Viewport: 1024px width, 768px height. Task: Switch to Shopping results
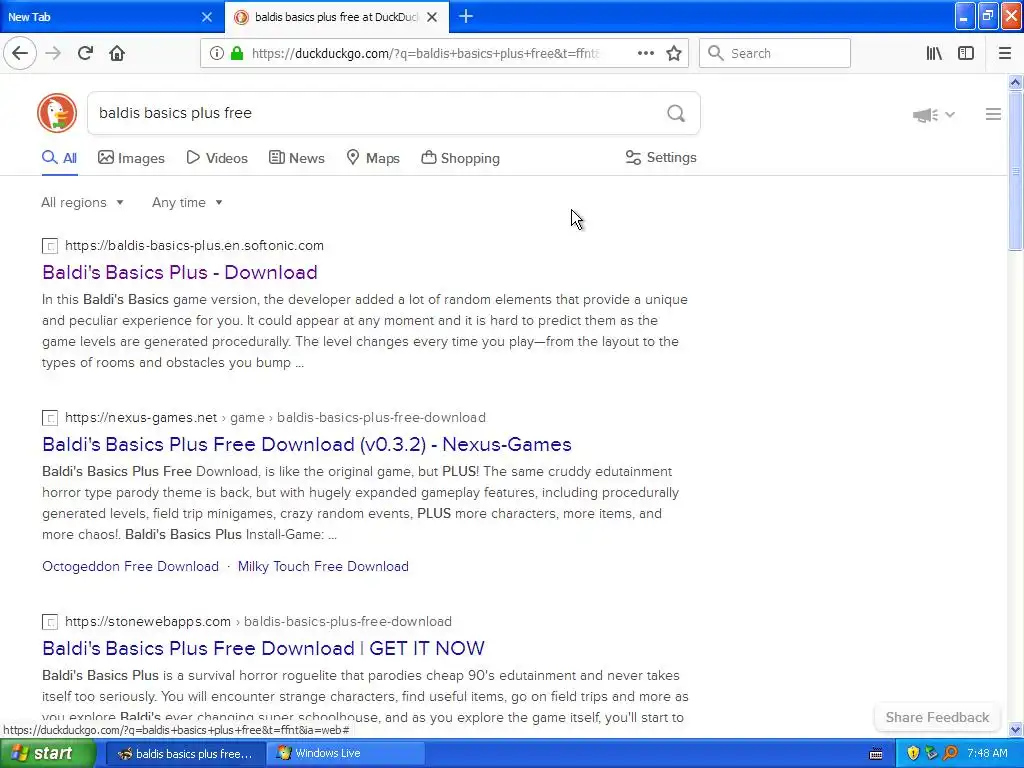[x=460, y=158]
